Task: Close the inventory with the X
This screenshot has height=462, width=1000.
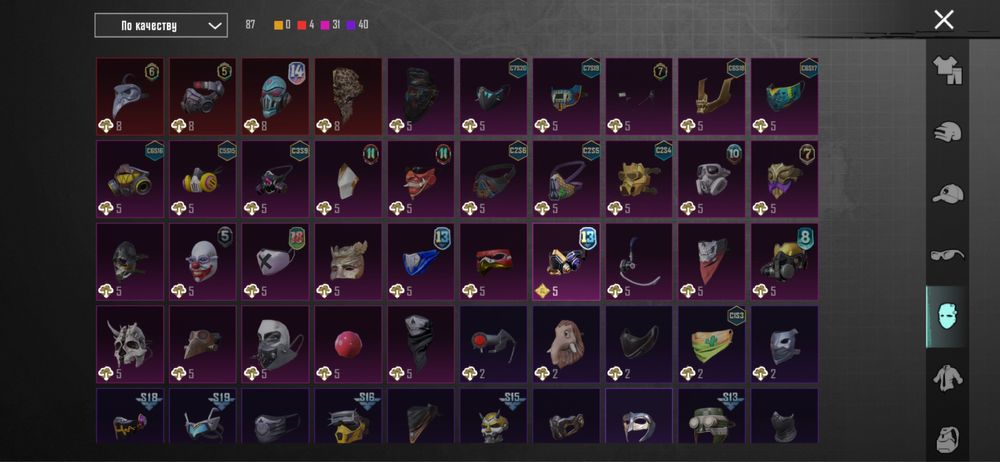Action: coord(944,20)
